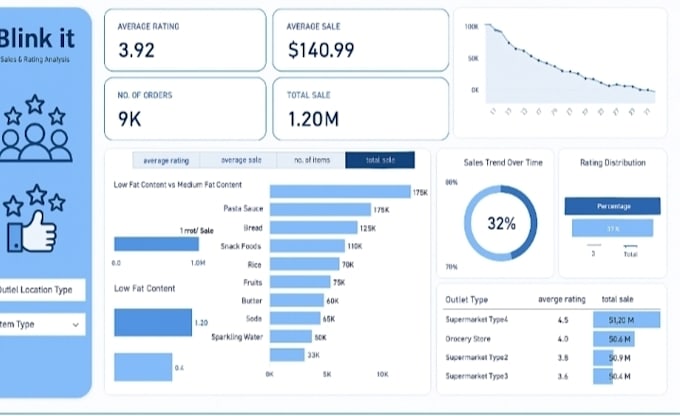
Task: Click the Total Sale 1.20M card
Action: 360,109
